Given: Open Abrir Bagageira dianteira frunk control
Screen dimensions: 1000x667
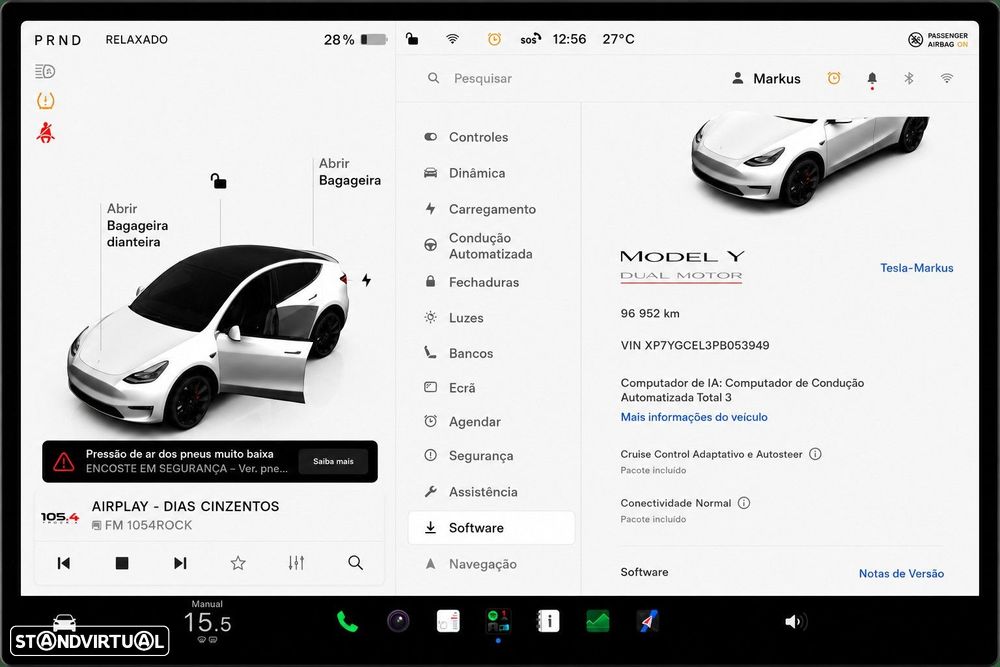Looking at the screenshot, I should 137,225.
